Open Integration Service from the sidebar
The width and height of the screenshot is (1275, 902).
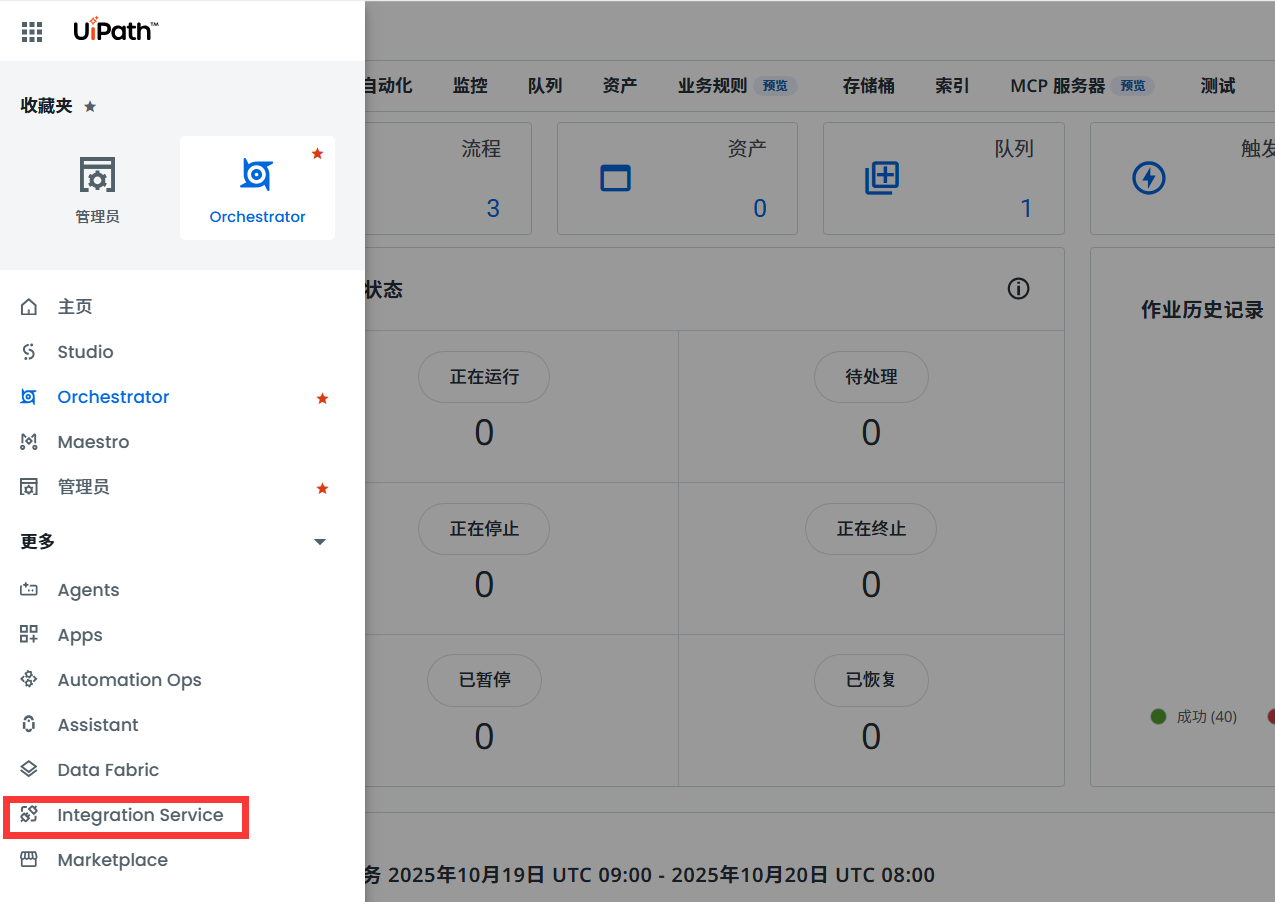click(140, 815)
